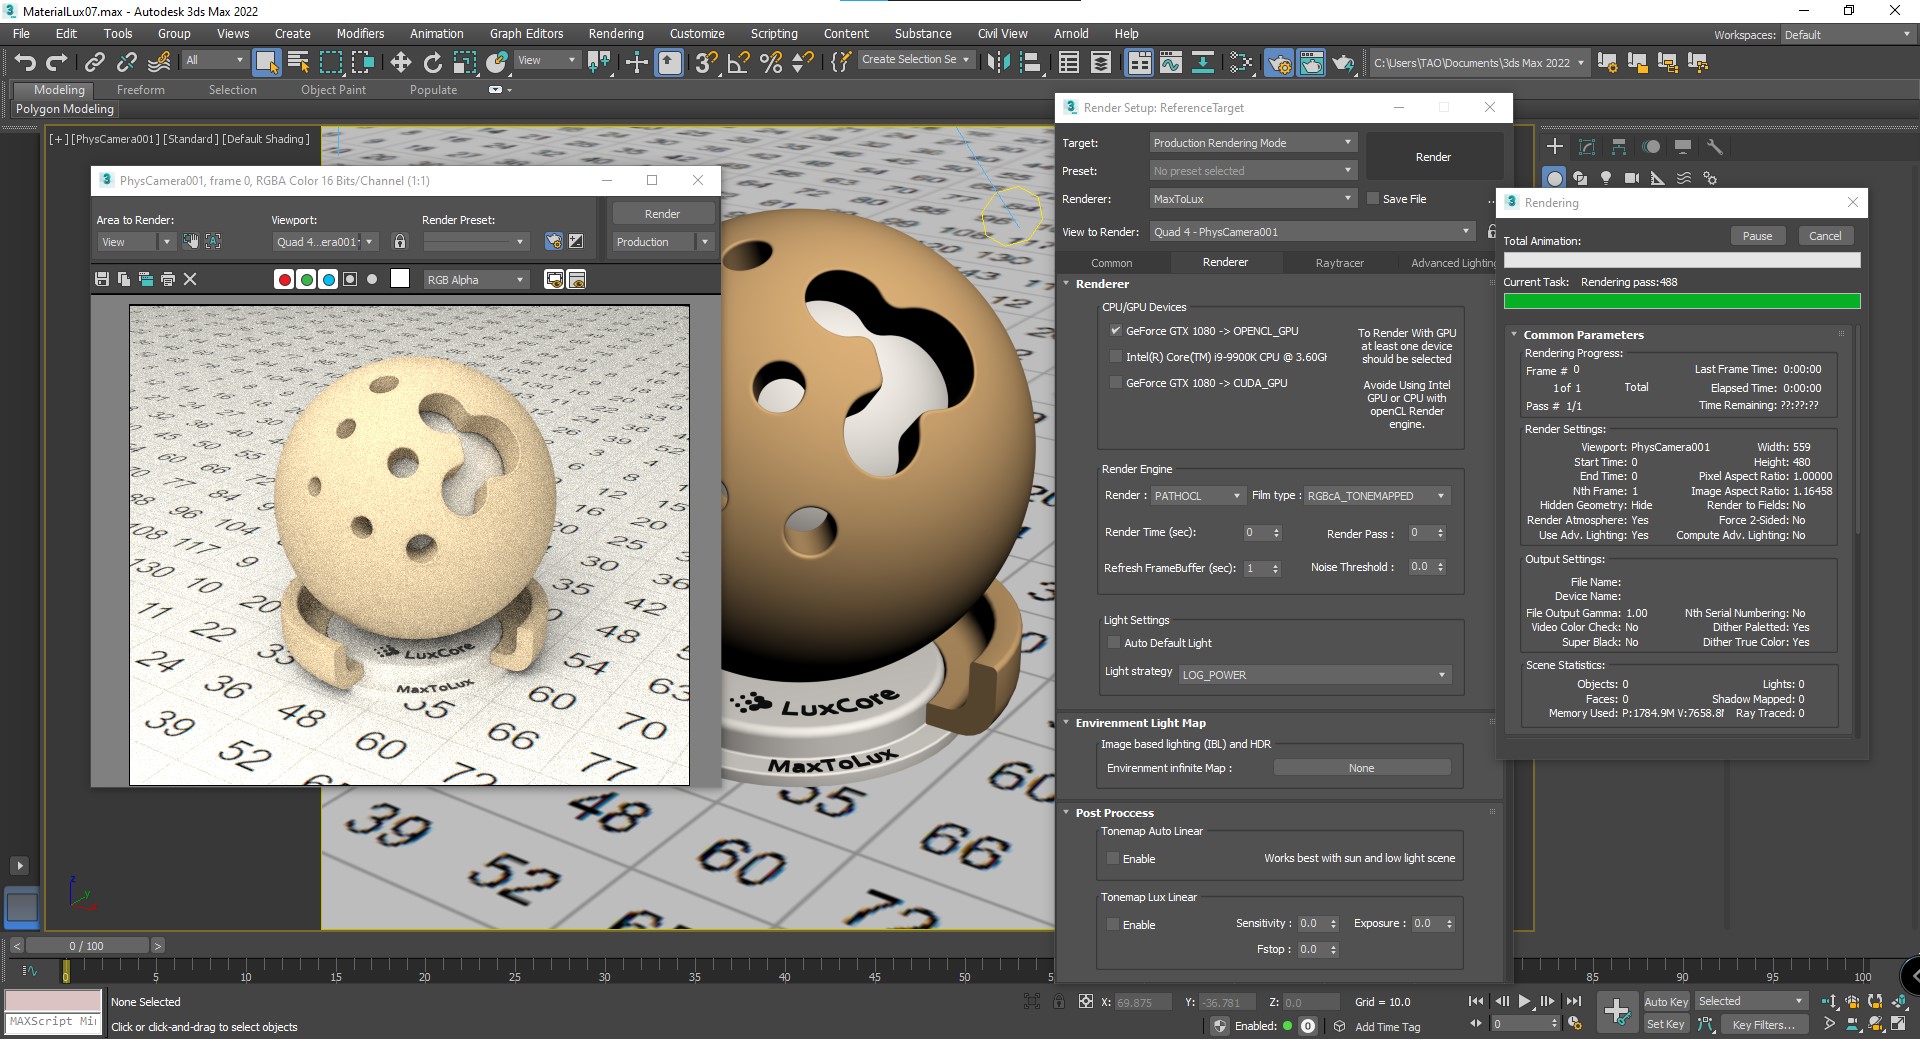Image resolution: width=1920 pixels, height=1039 pixels.
Task: Uncheck GeForce GTX 1080 OPENCL_GPU device
Action: (x=1115, y=331)
